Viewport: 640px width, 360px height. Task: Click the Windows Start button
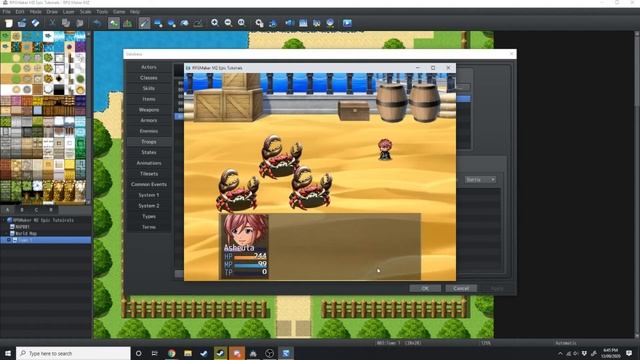point(8,353)
